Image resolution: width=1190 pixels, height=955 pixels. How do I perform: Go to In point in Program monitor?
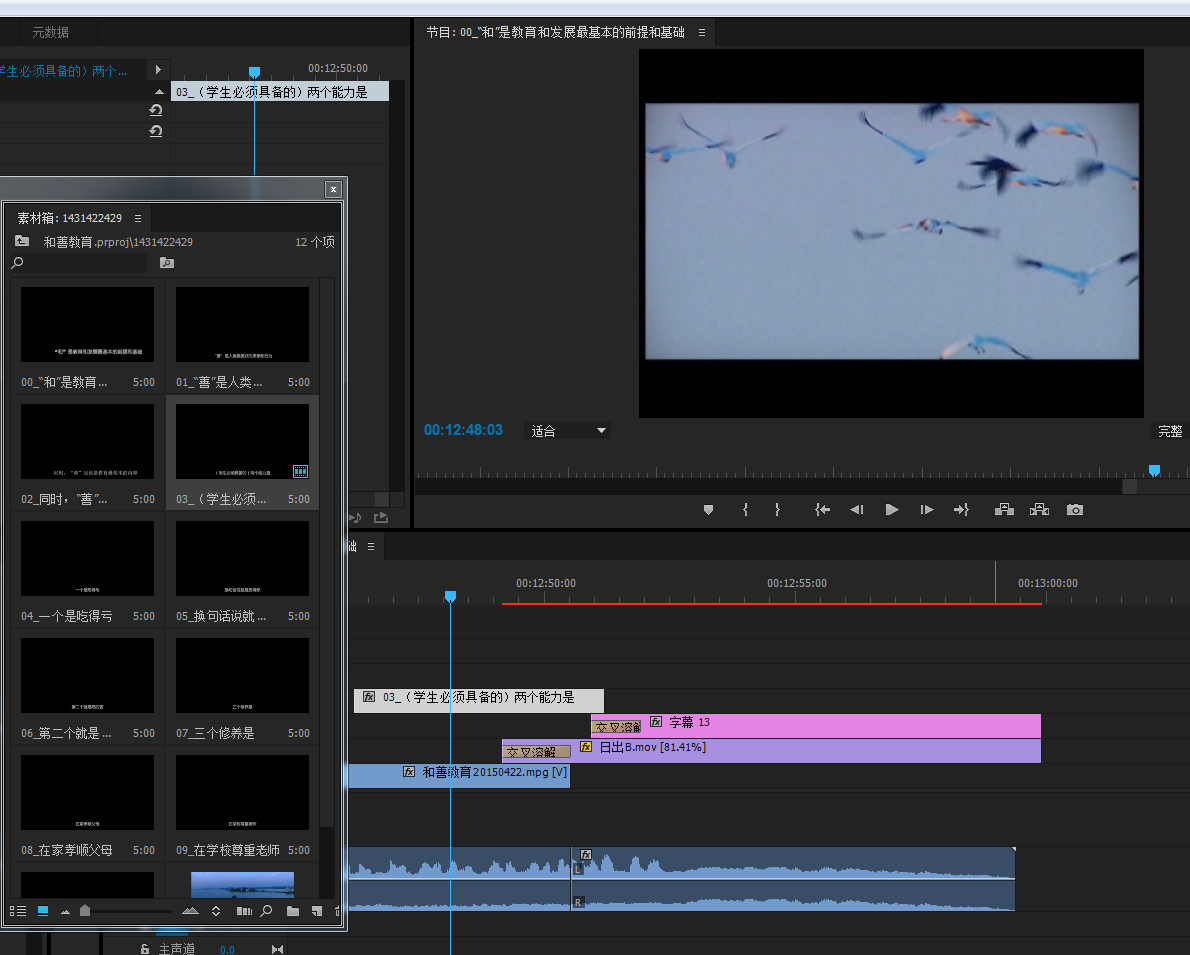point(822,509)
